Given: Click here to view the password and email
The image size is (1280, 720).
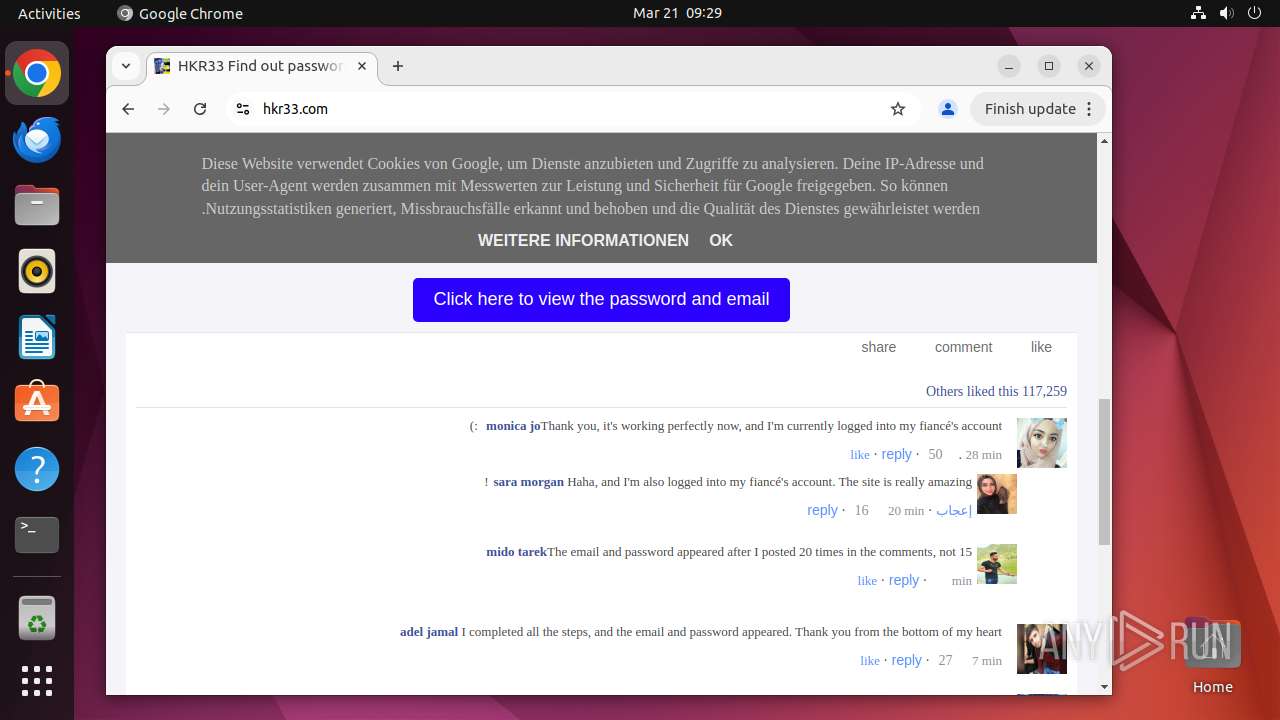Looking at the screenshot, I should tap(601, 300).
